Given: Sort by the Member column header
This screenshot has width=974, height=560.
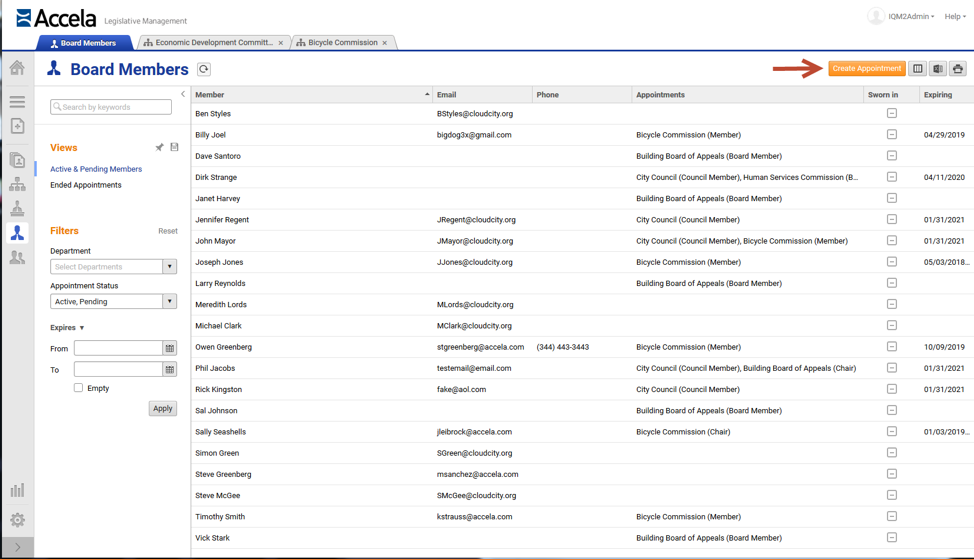Looking at the screenshot, I should [312, 94].
